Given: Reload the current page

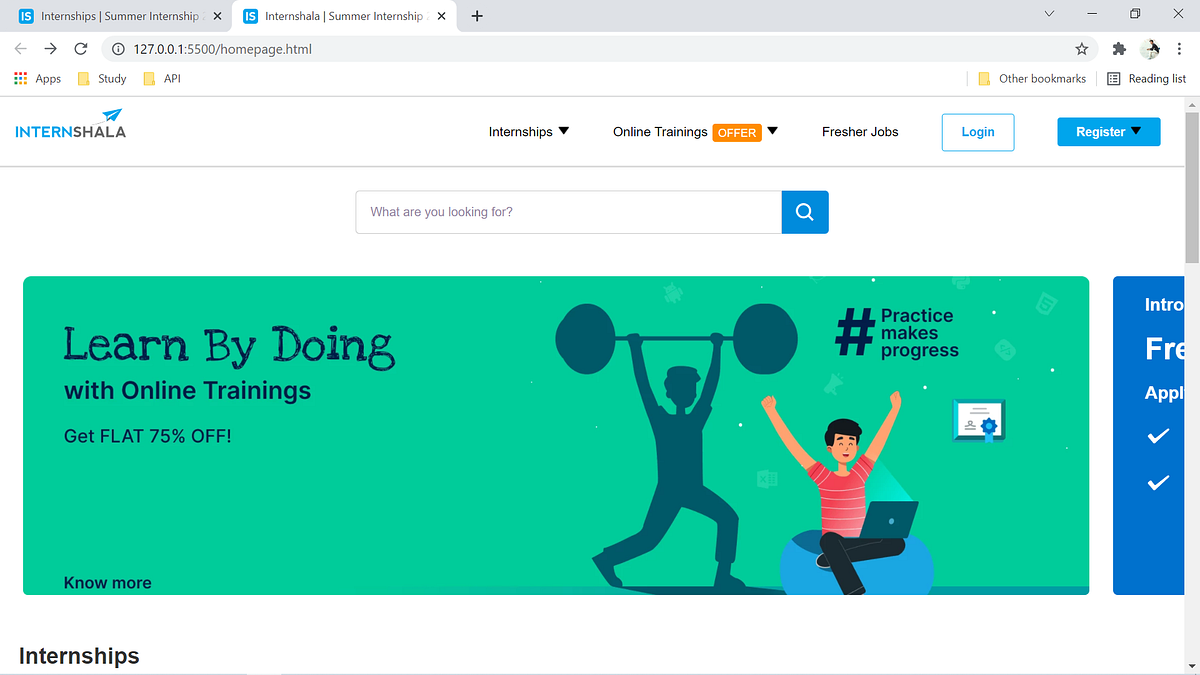Looking at the screenshot, I should tap(81, 48).
